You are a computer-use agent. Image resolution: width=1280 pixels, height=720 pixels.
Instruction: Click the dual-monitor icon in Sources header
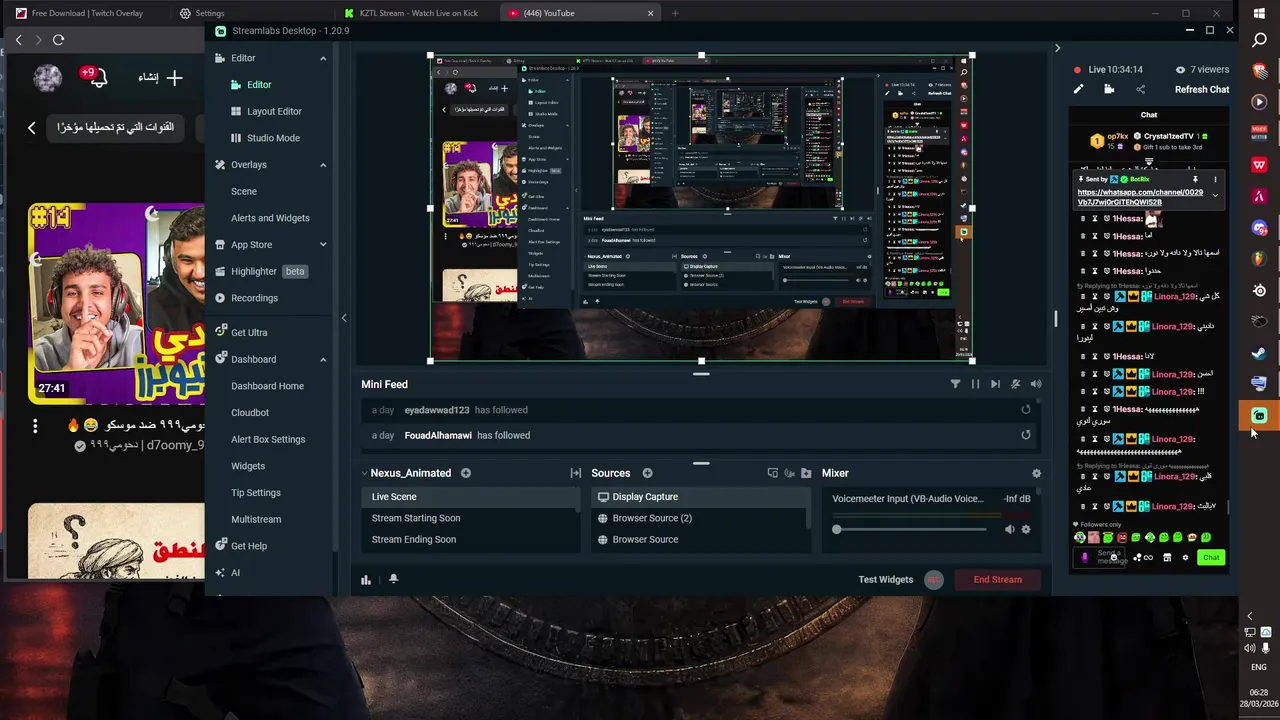click(x=772, y=473)
